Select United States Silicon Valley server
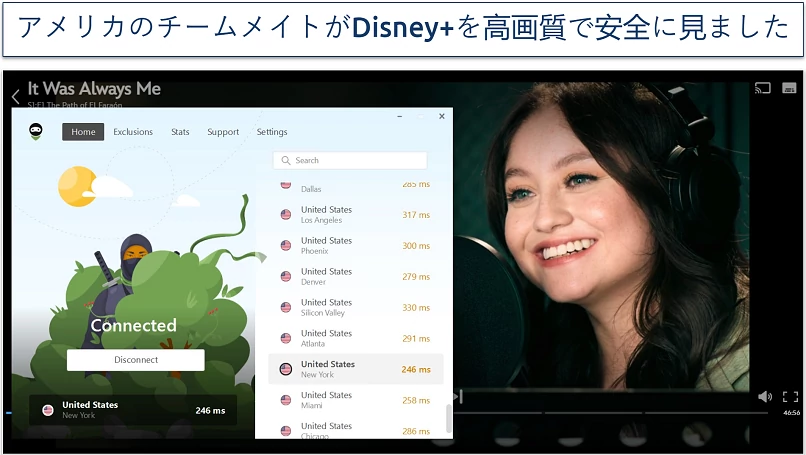This screenshot has width=806, height=455. (x=355, y=307)
